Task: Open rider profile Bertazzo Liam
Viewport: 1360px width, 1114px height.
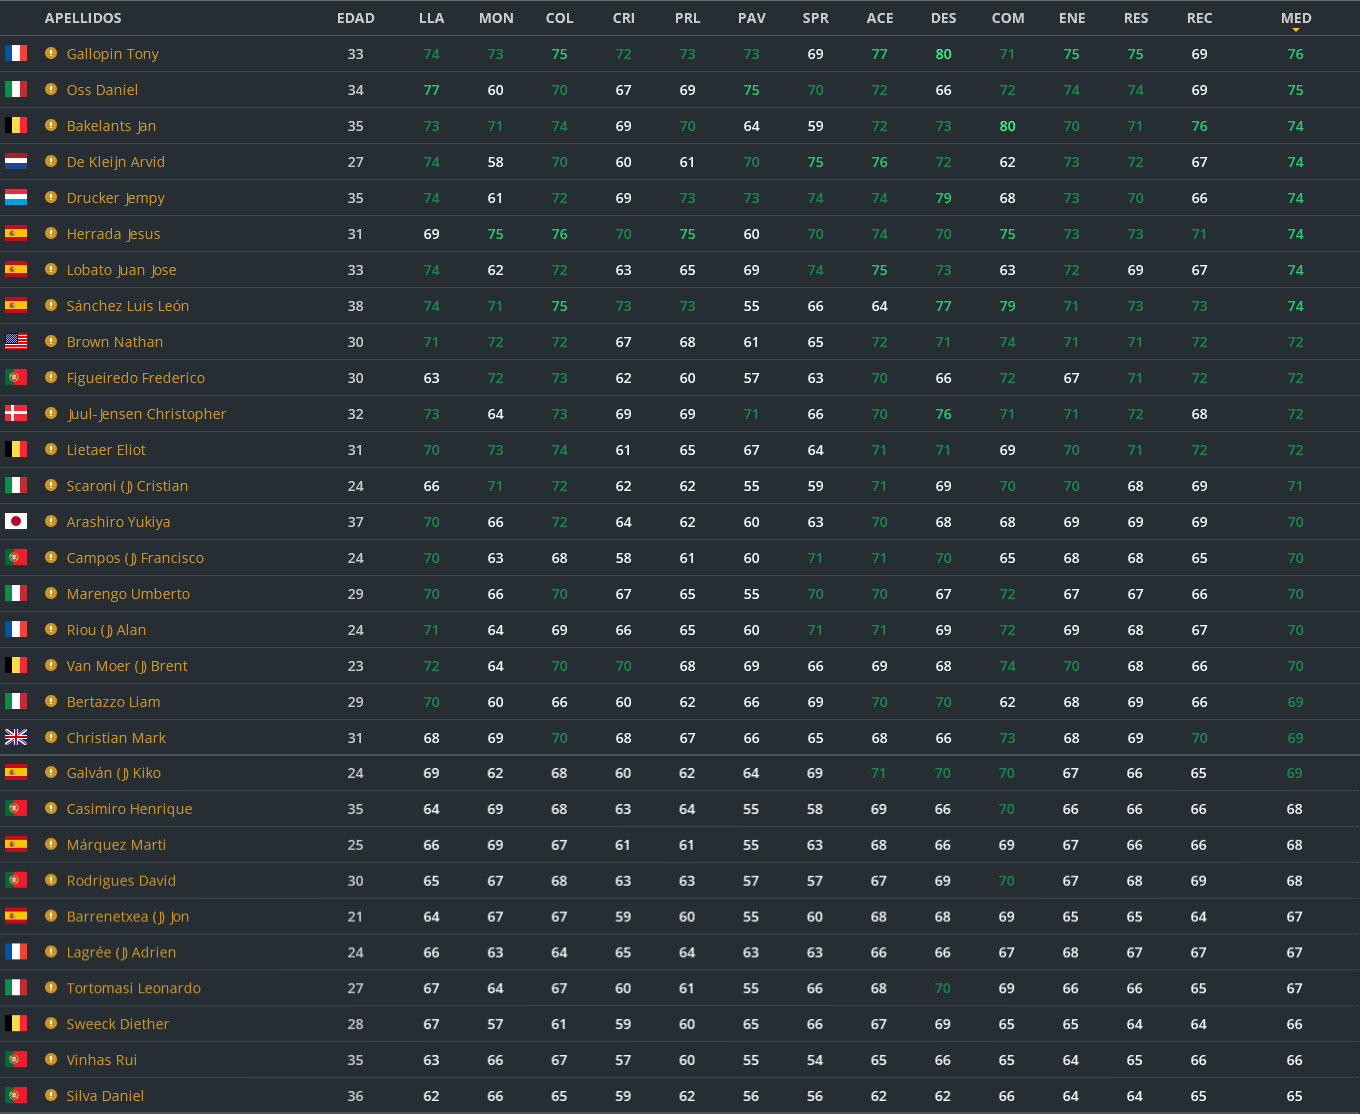Action: pyautogui.click(x=114, y=702)
